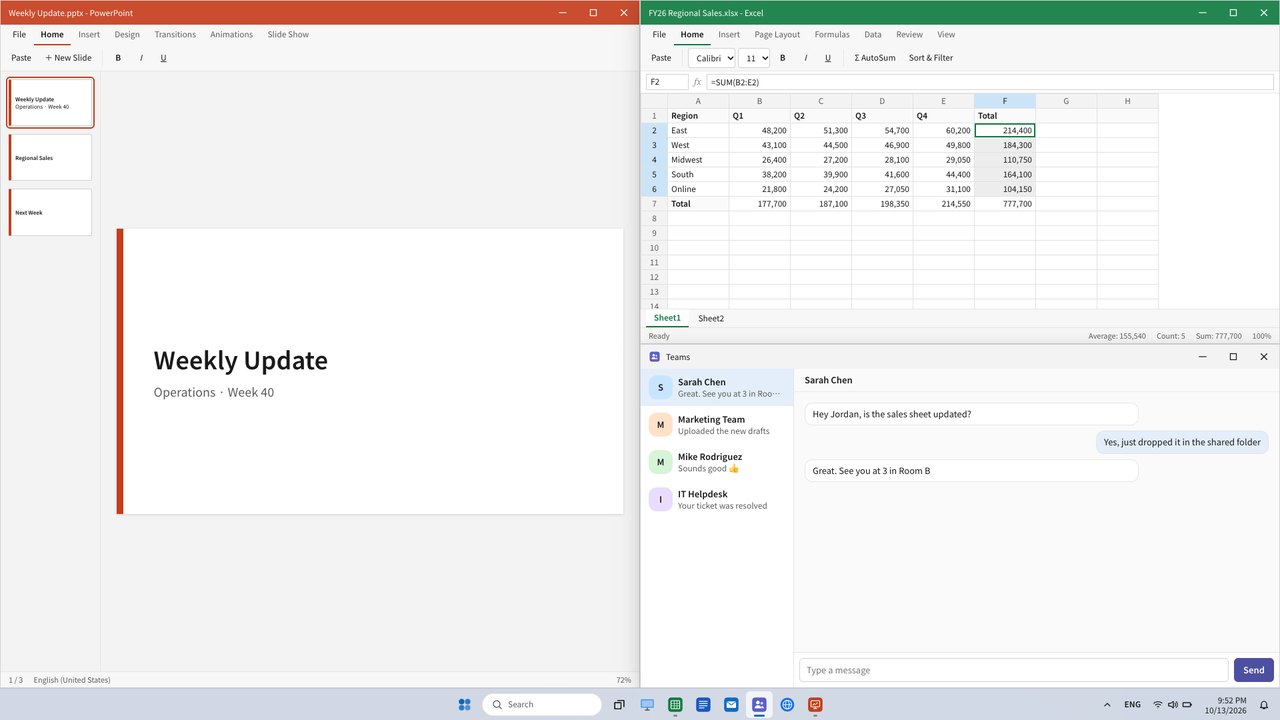Open the Windows Start menu icon
This screenshot has width=1280, height=720.
[x=464, y=704]
